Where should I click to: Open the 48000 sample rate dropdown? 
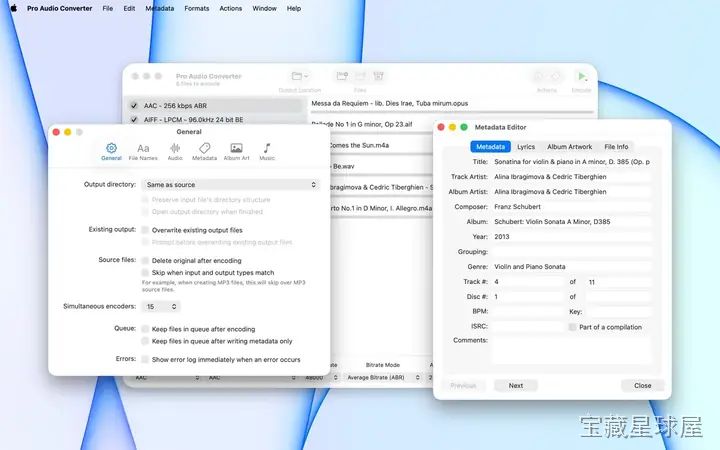(x=321, y=377)
